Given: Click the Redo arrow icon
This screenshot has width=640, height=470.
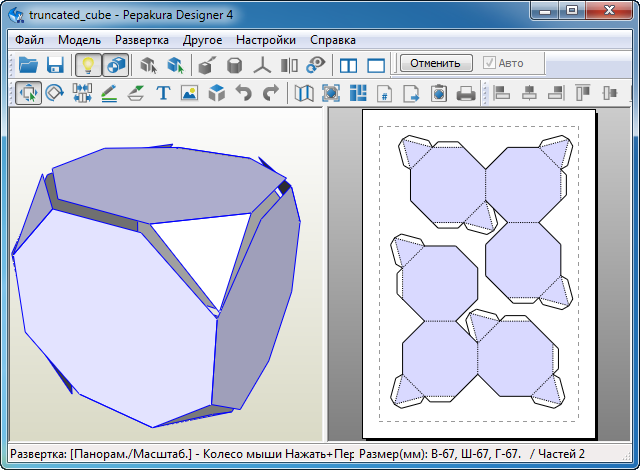Looking at the screenshot, I should tap(270, 94).
